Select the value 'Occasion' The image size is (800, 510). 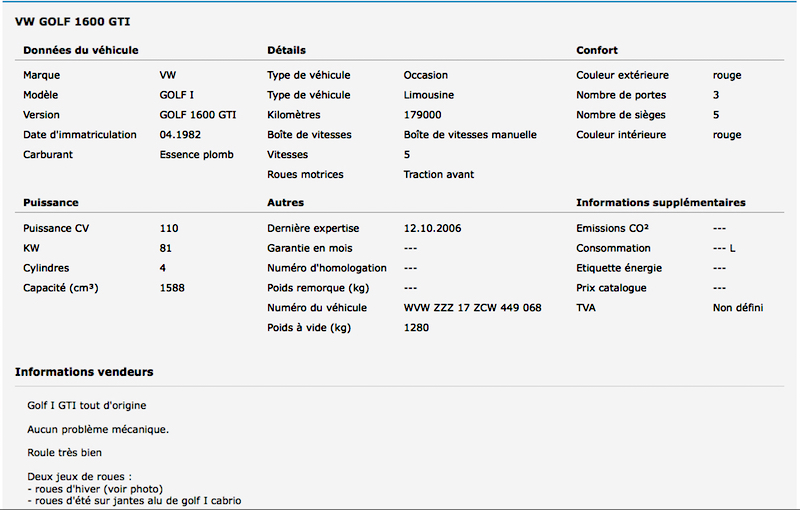(x=426, y=75)
